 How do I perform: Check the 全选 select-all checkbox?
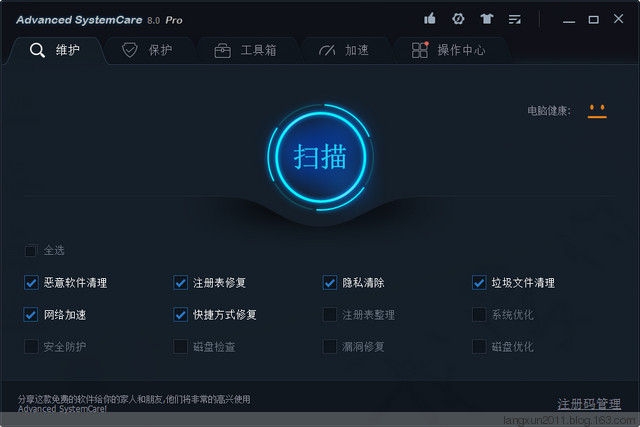(x=31, y=250)
